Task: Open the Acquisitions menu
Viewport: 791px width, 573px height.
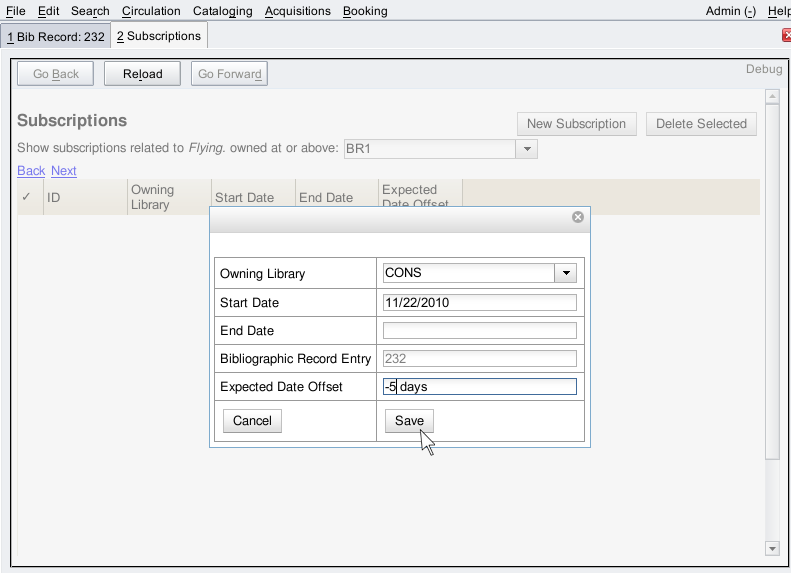Action: pos(297,11)
